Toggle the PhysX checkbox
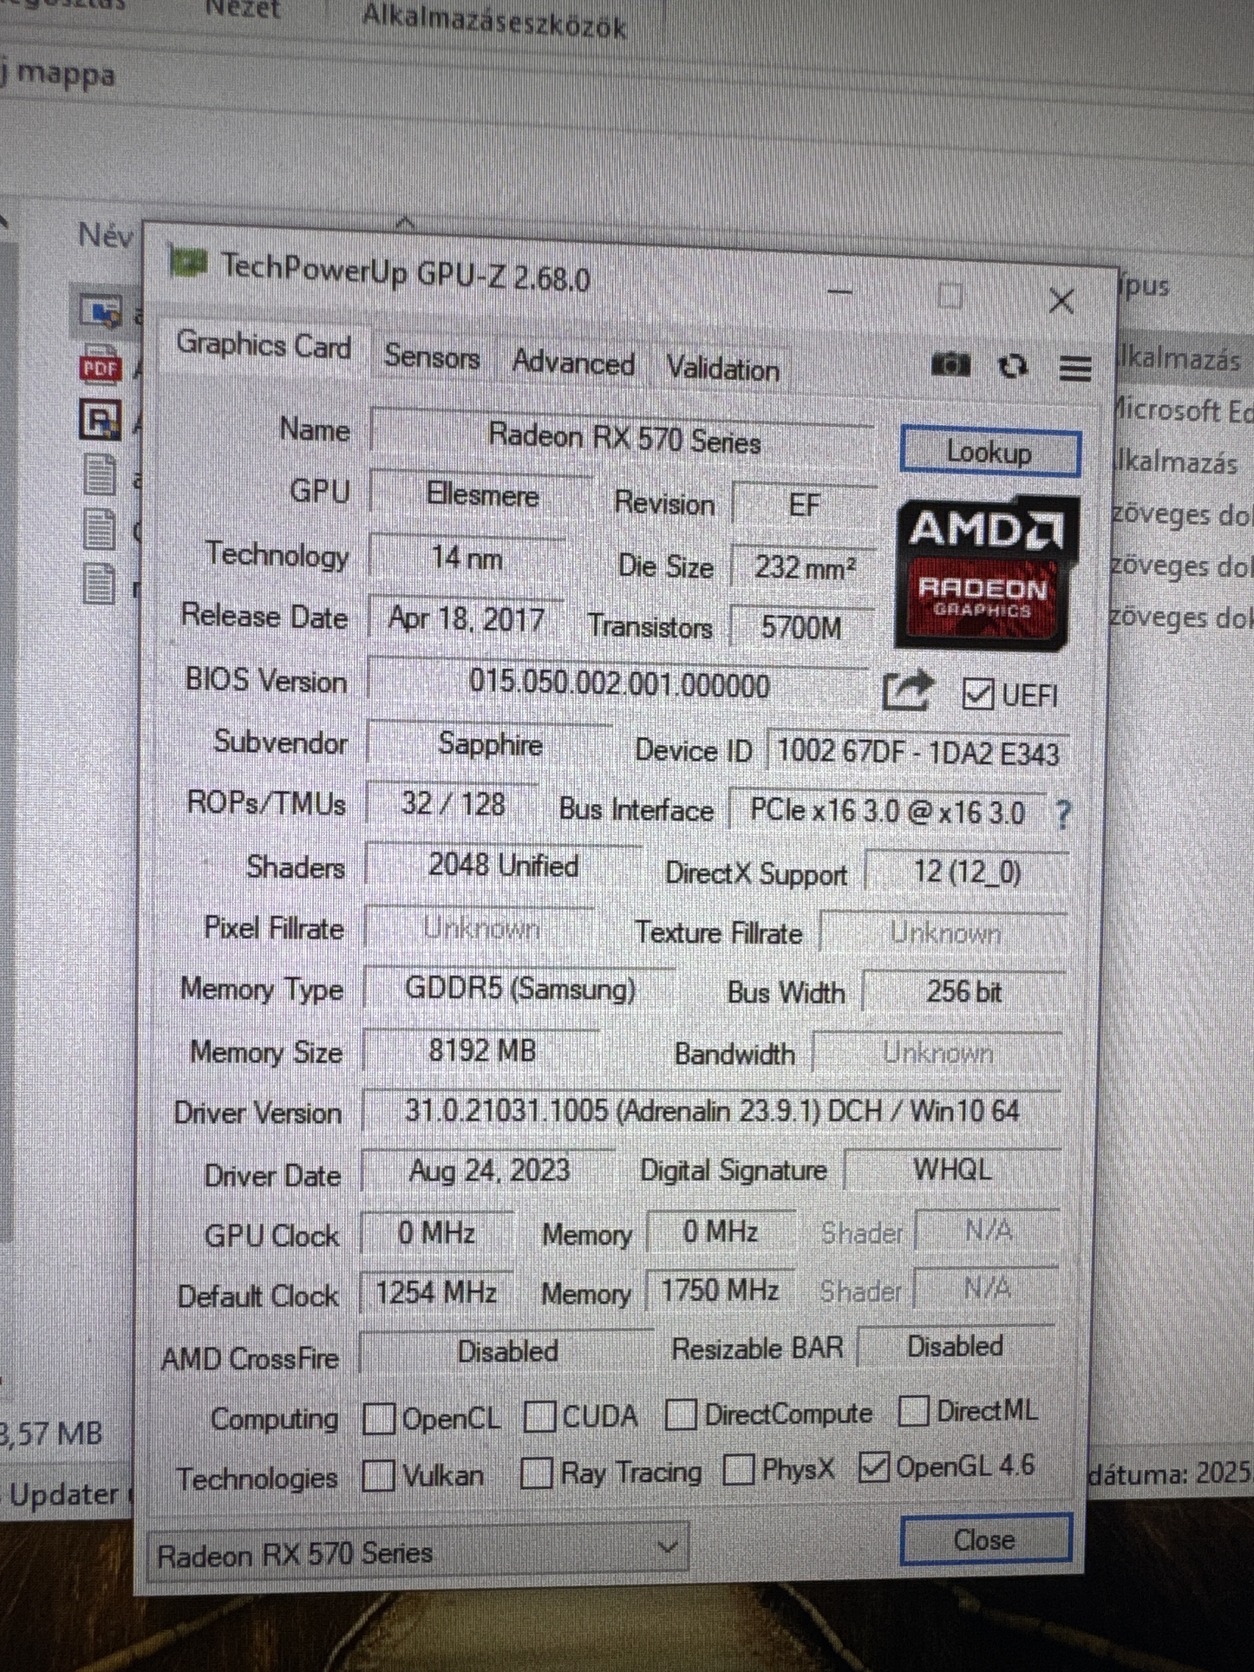Screen dimensions: 1254x1672 point(739,1470)
